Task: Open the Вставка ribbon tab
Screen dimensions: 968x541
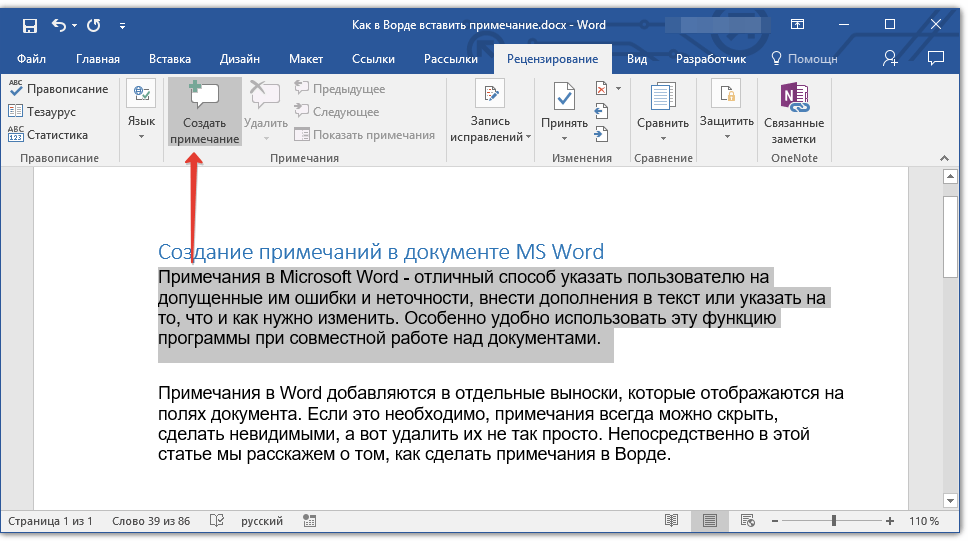Action: click(x=169, y=59)
